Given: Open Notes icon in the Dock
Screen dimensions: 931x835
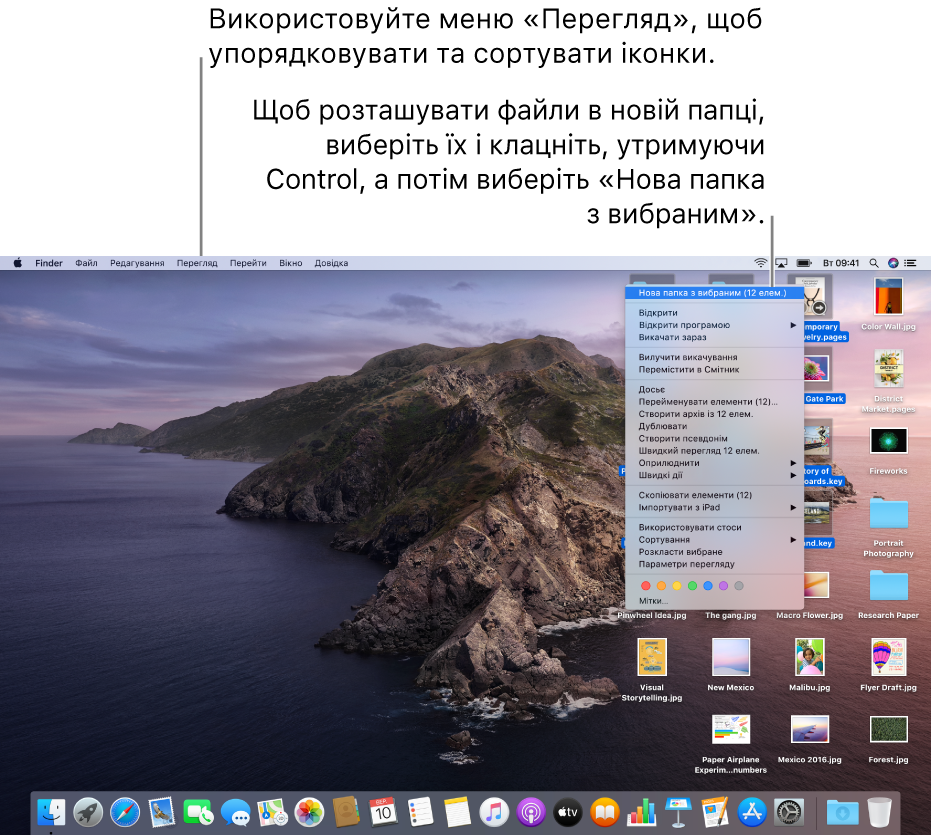Looking at the screenshot, I should 457,812.
